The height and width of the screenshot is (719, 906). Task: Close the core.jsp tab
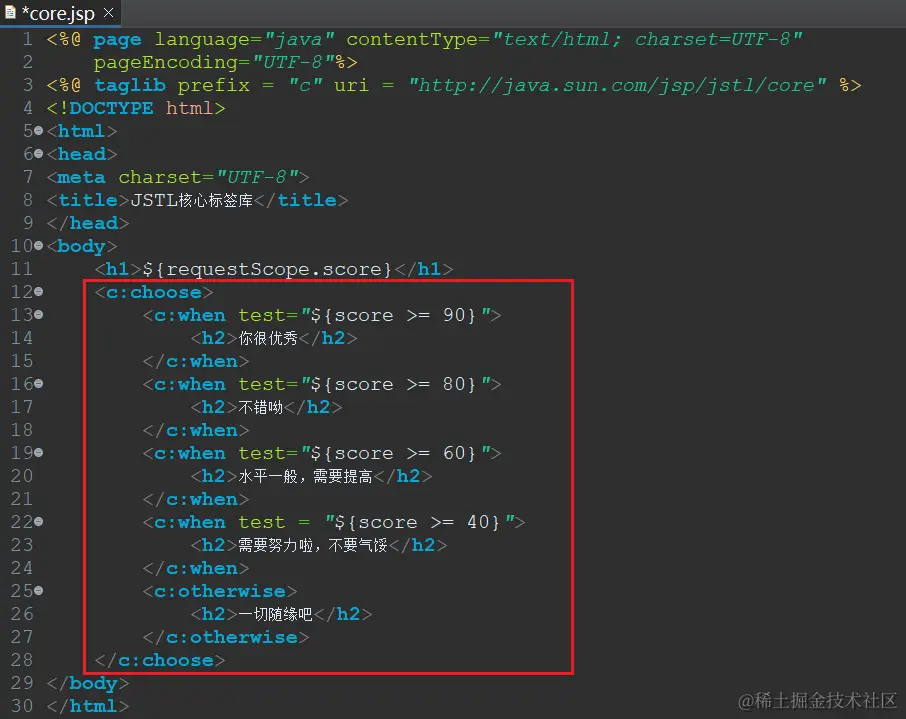point(109,13)
